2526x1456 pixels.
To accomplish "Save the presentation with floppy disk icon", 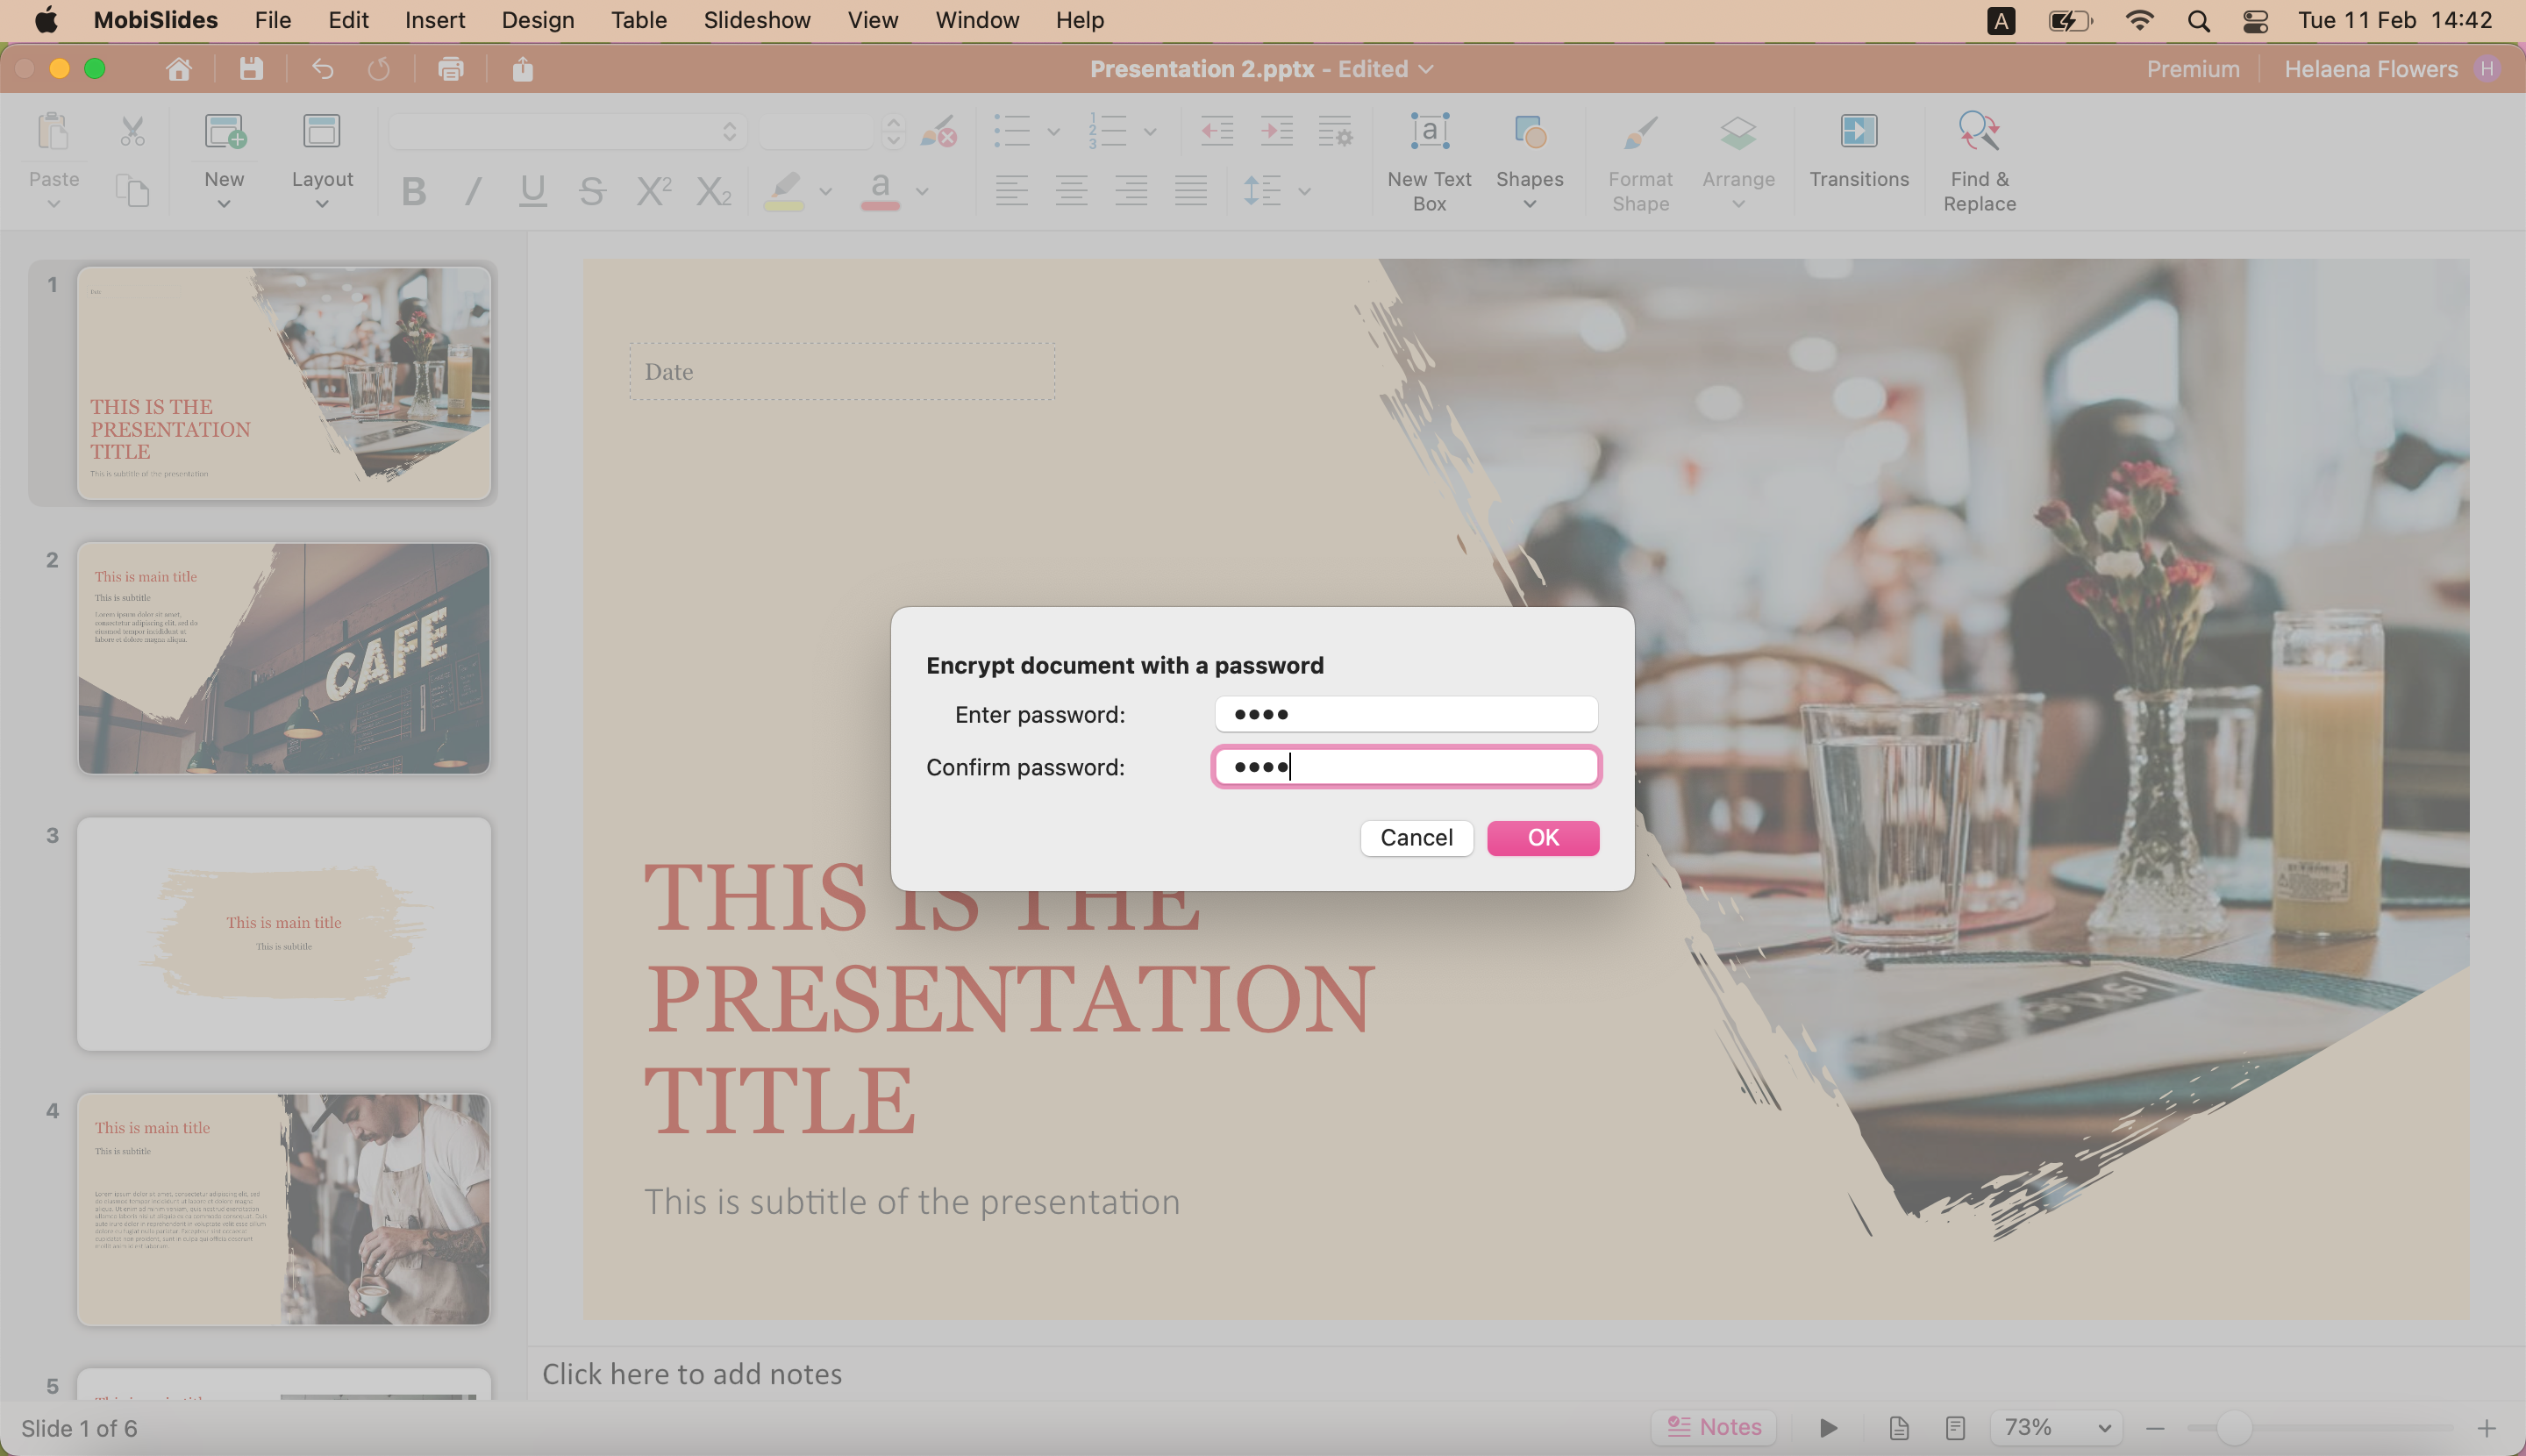I will [x=251, y=69].
